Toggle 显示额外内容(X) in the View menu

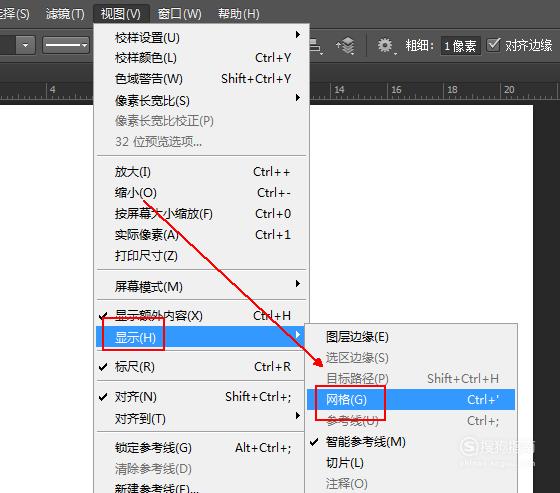point(201,315)
